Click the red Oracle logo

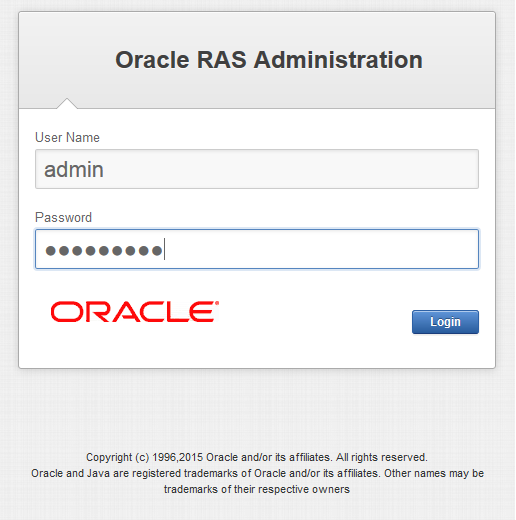[x=135, y=312]
